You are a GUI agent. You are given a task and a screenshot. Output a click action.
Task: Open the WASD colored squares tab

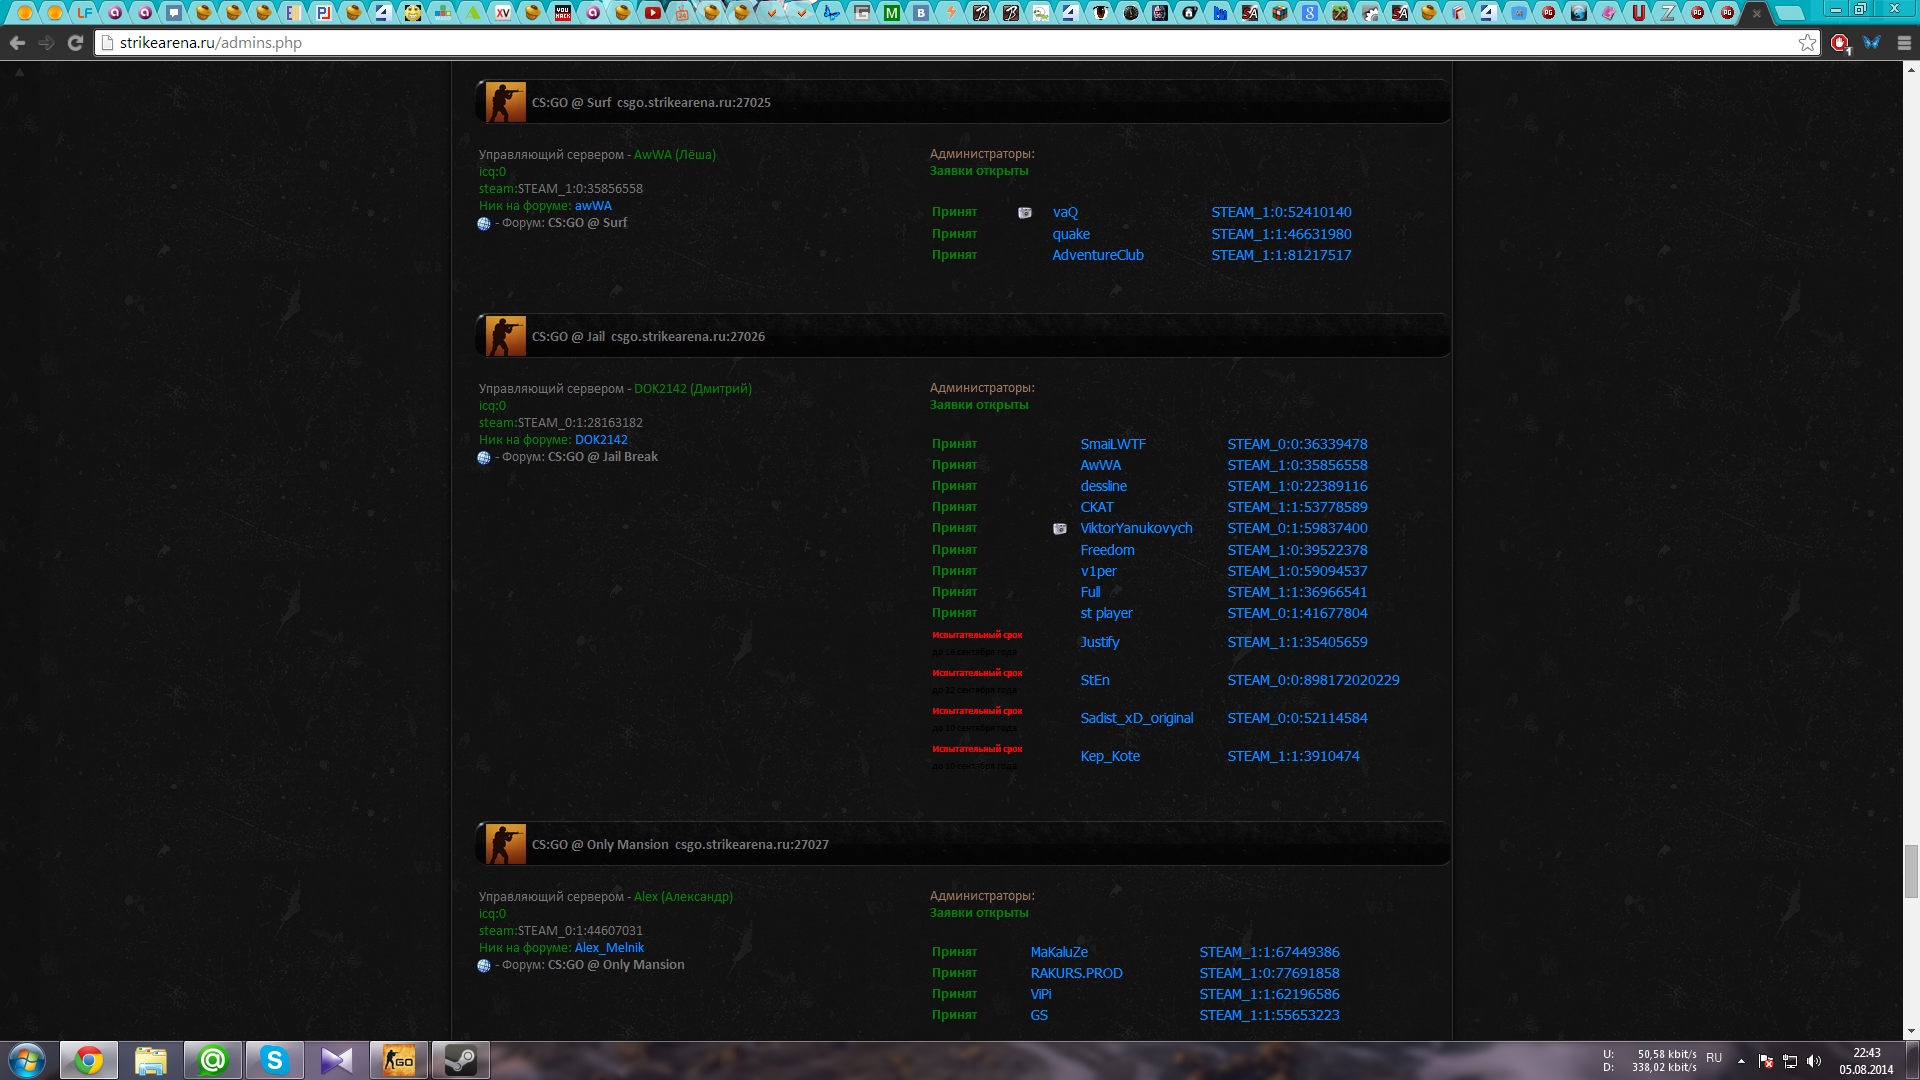click(442, 13)
